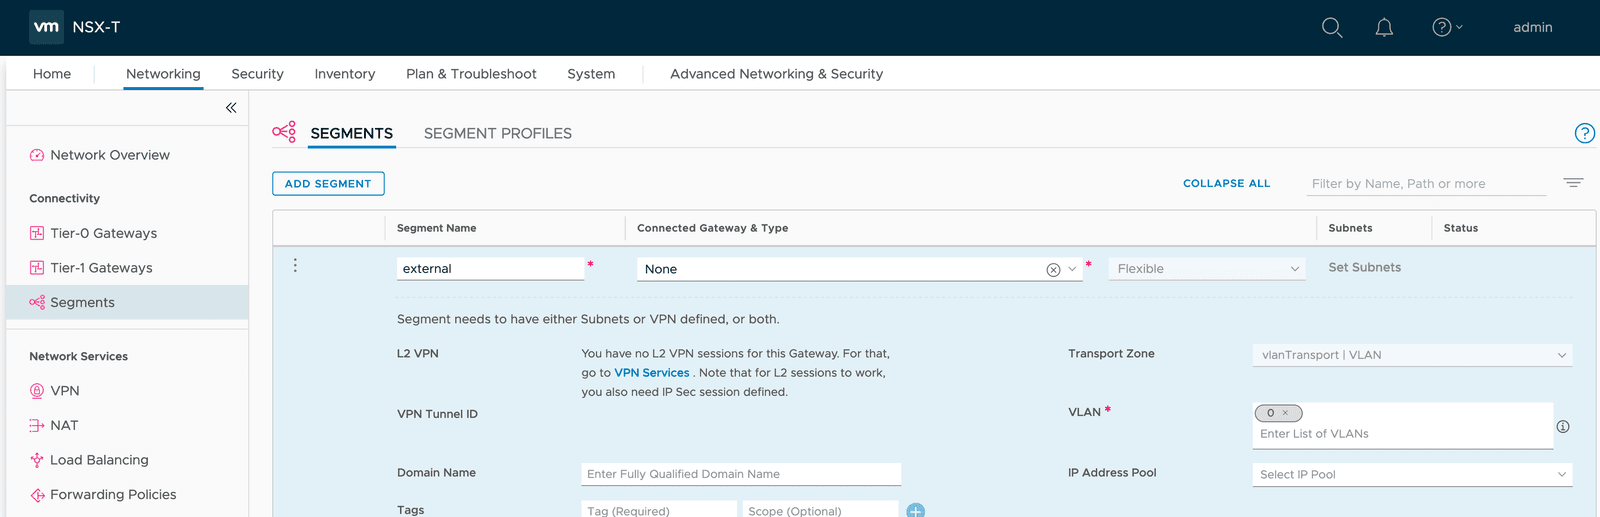Open the Select IP Pool dropdown

[x=1412, y=475]
